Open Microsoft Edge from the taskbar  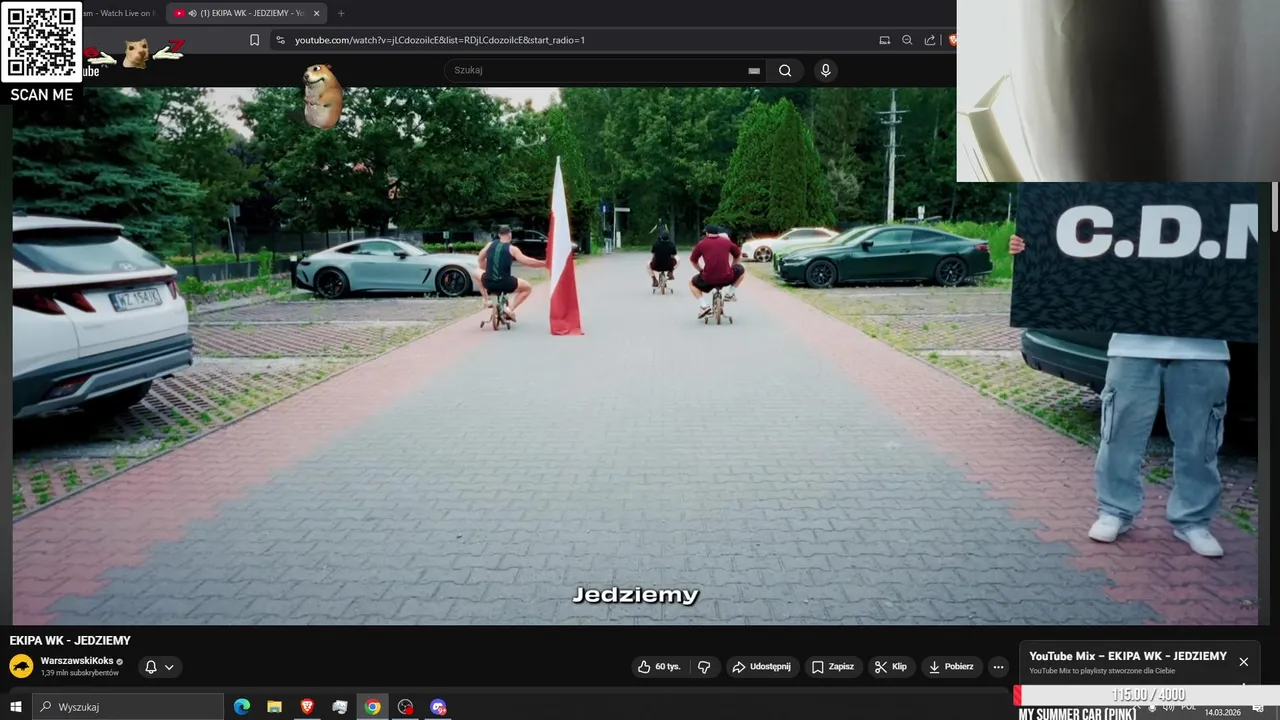pyautogui.click(x=242, y=707)
